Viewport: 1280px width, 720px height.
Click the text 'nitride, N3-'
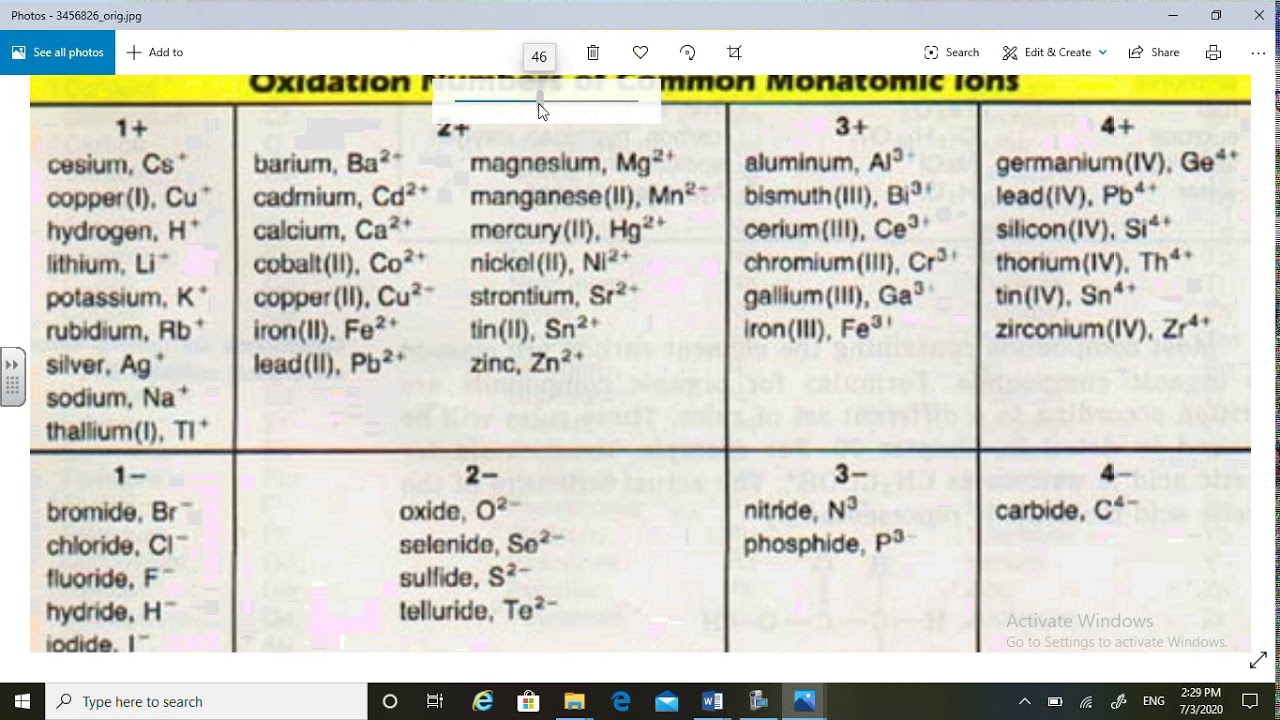point(801,510)
